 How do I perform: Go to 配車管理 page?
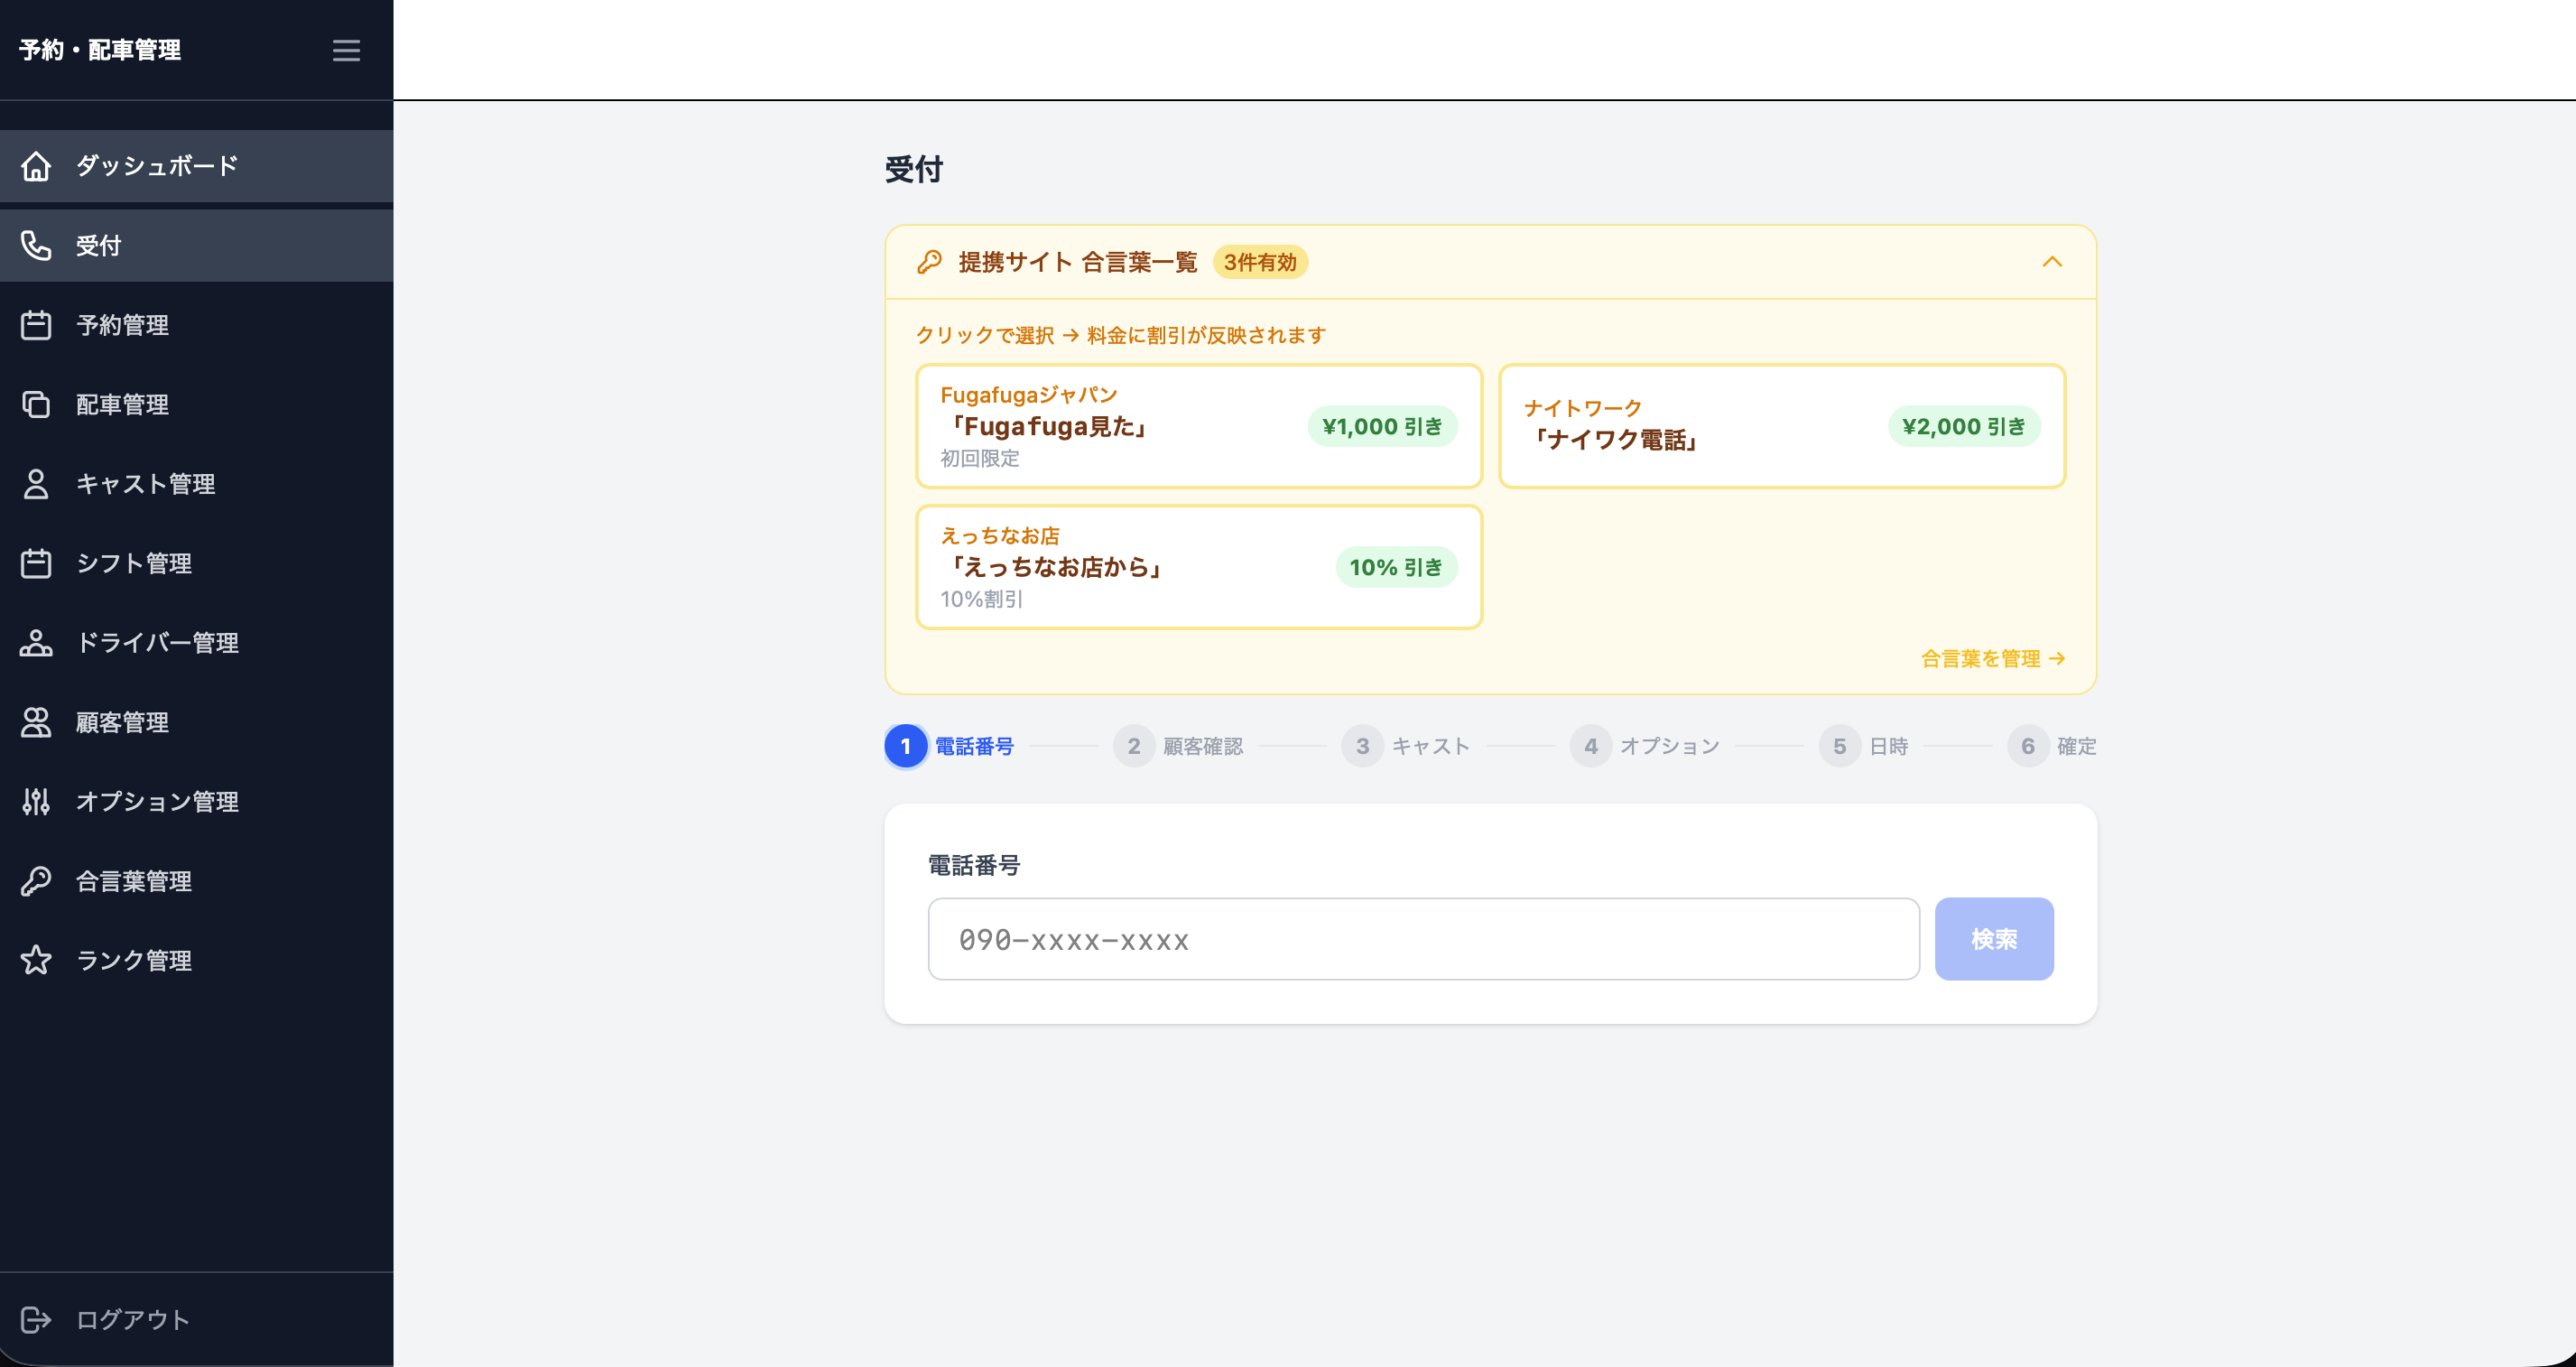196,404
